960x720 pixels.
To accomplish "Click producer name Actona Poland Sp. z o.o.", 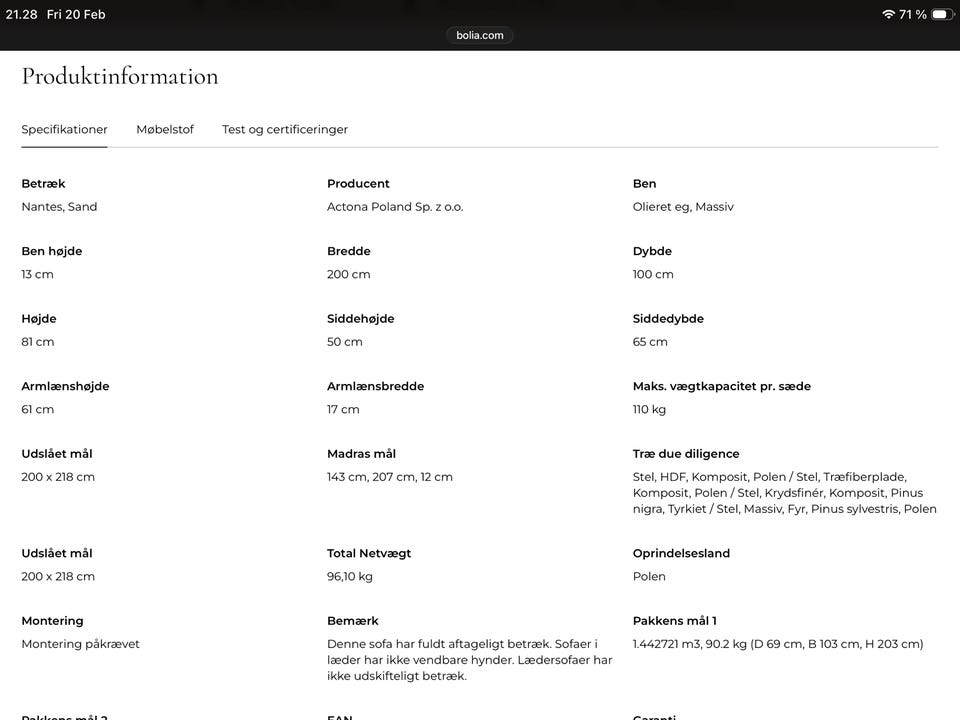I will point(395,207).
